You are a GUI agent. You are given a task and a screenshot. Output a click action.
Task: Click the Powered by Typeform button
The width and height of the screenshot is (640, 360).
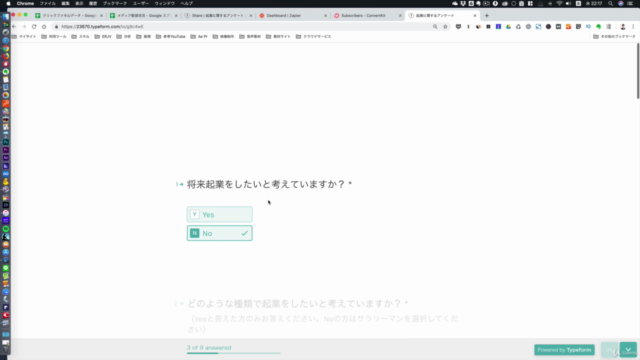(564, 350)
